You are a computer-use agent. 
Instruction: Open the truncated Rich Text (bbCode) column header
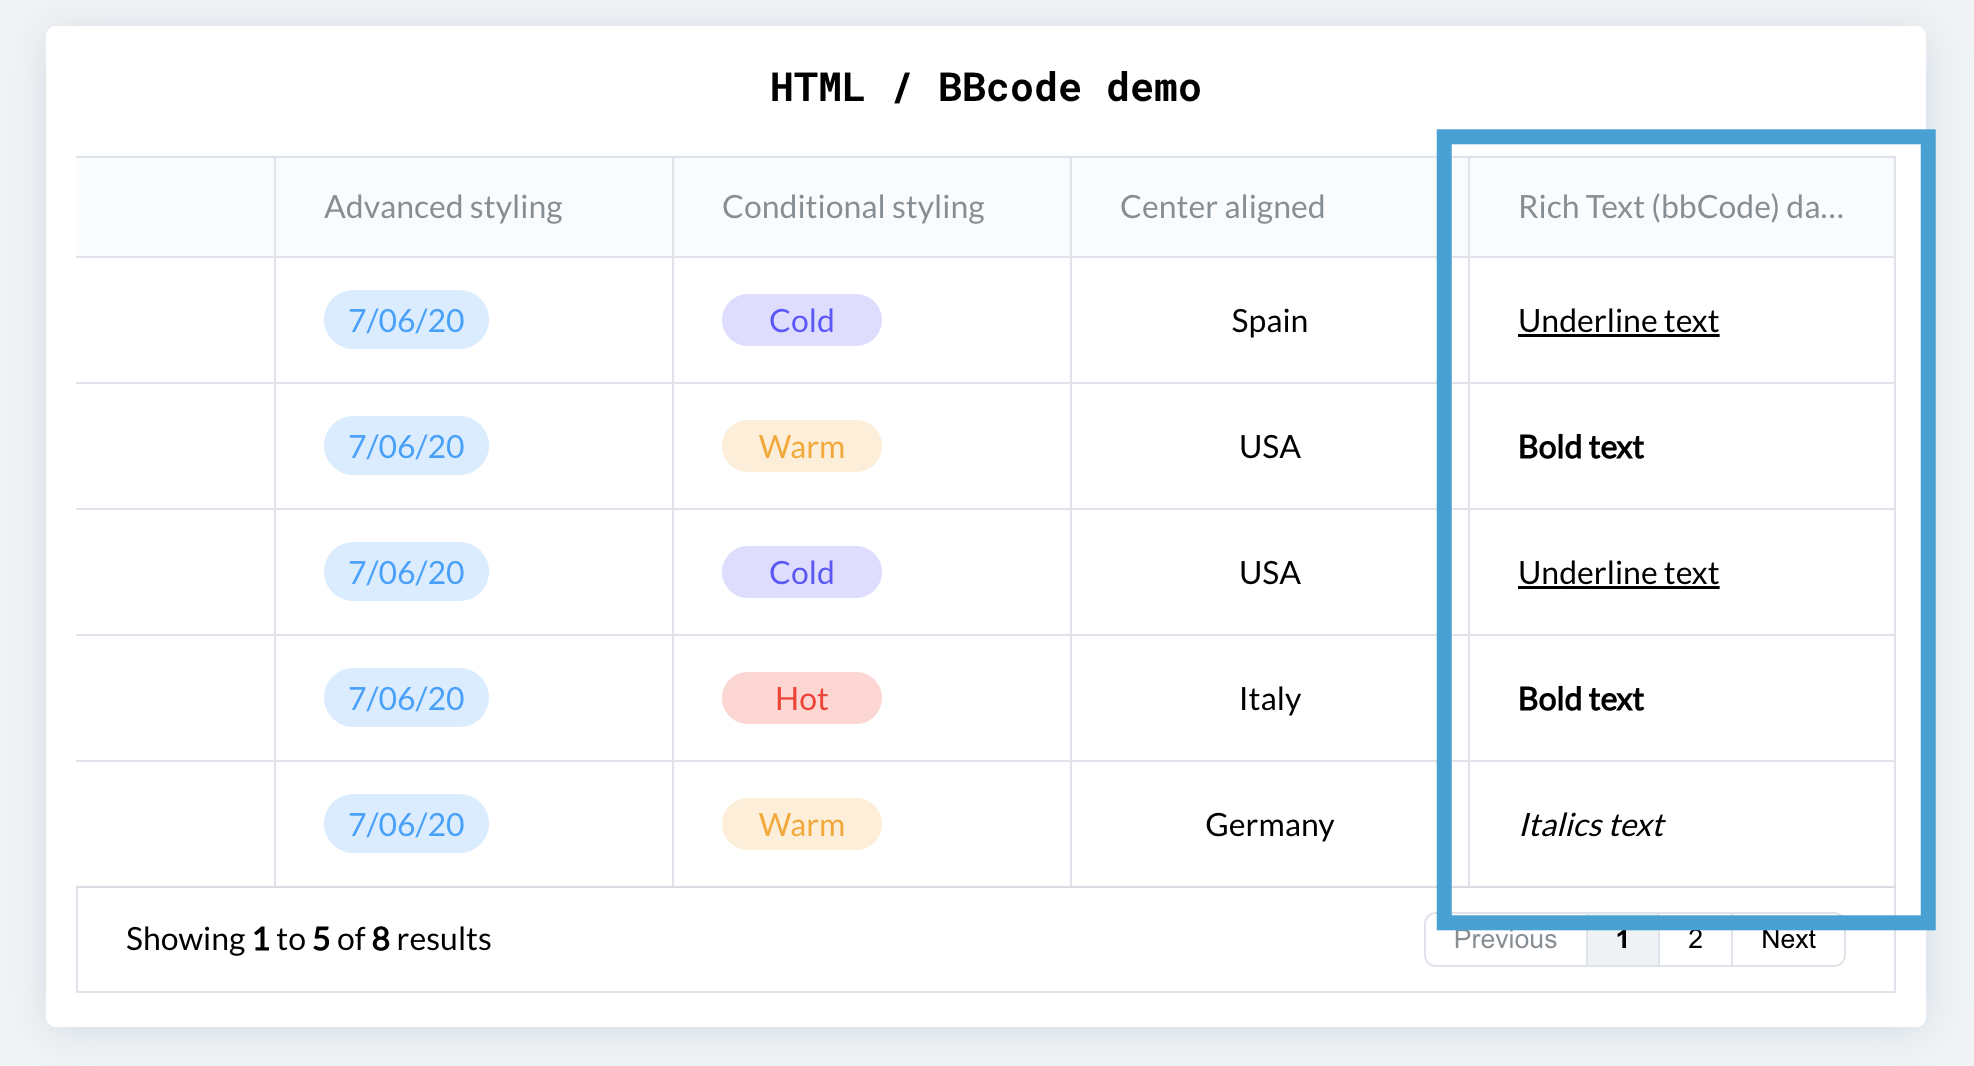tap(1679, 207)
